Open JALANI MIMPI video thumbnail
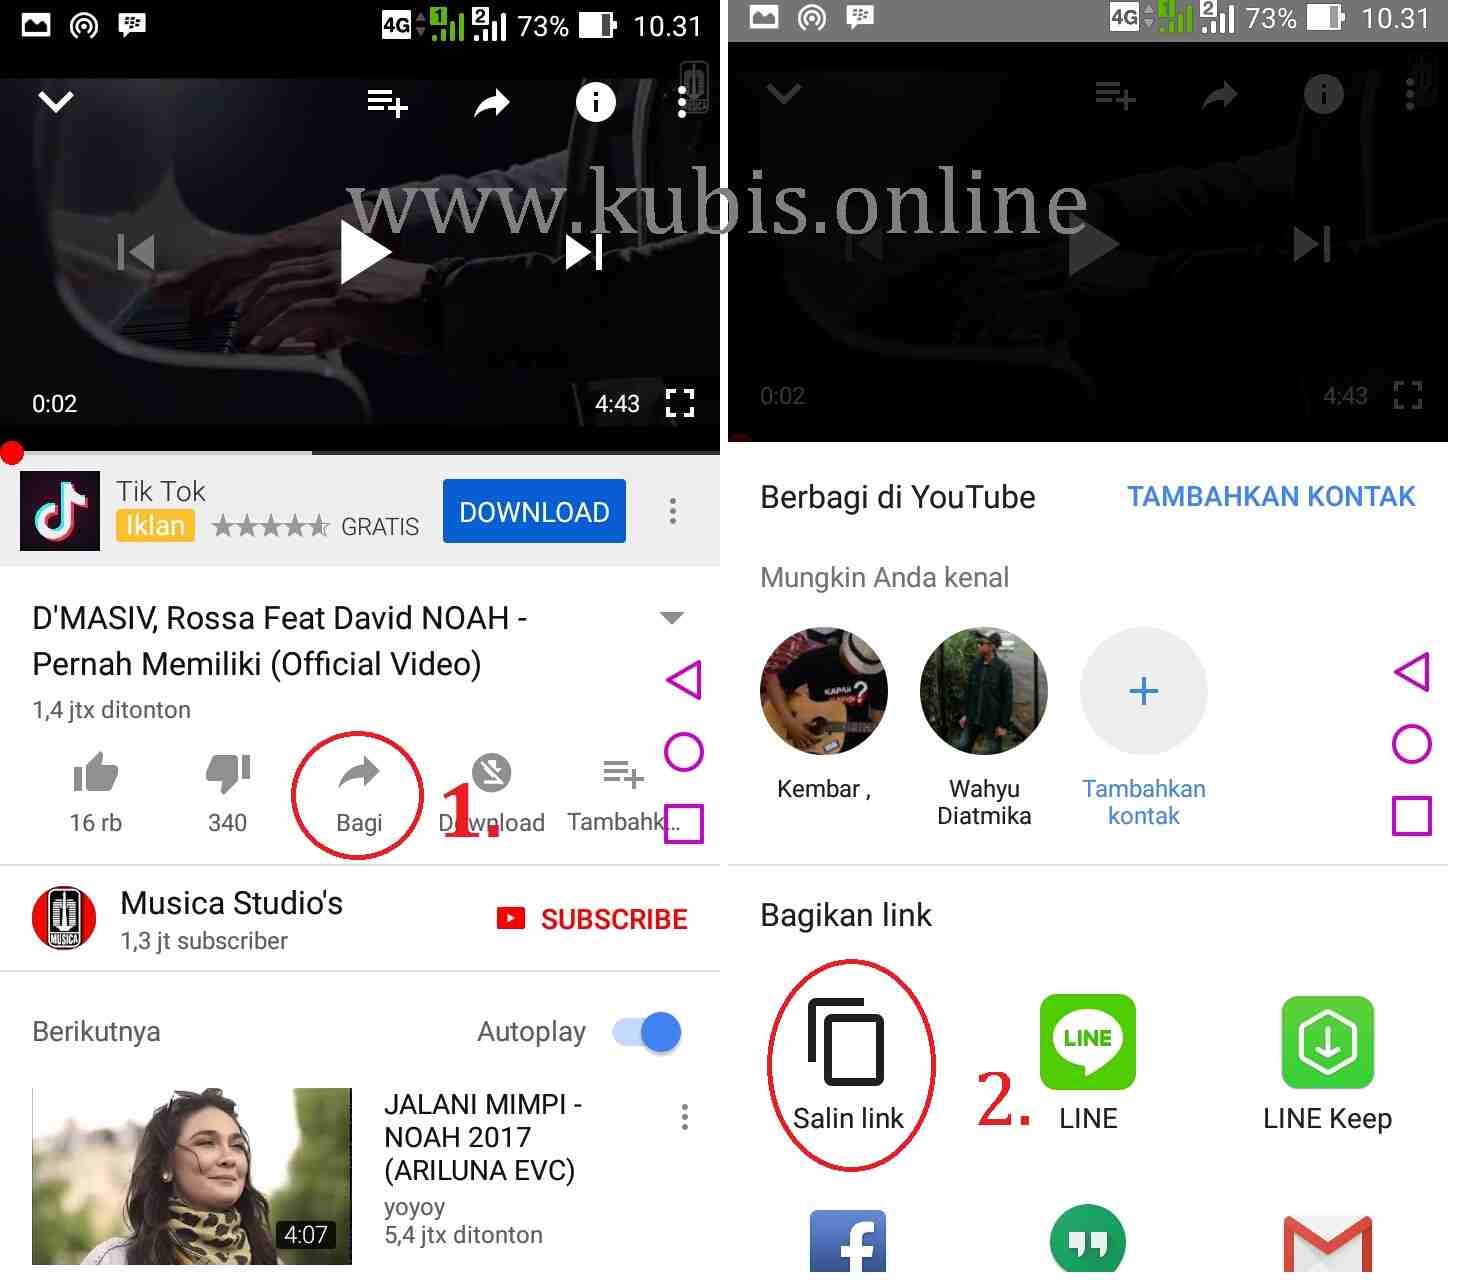The height and width of the screenshot is (1280, 1476). coord(192,1176)
